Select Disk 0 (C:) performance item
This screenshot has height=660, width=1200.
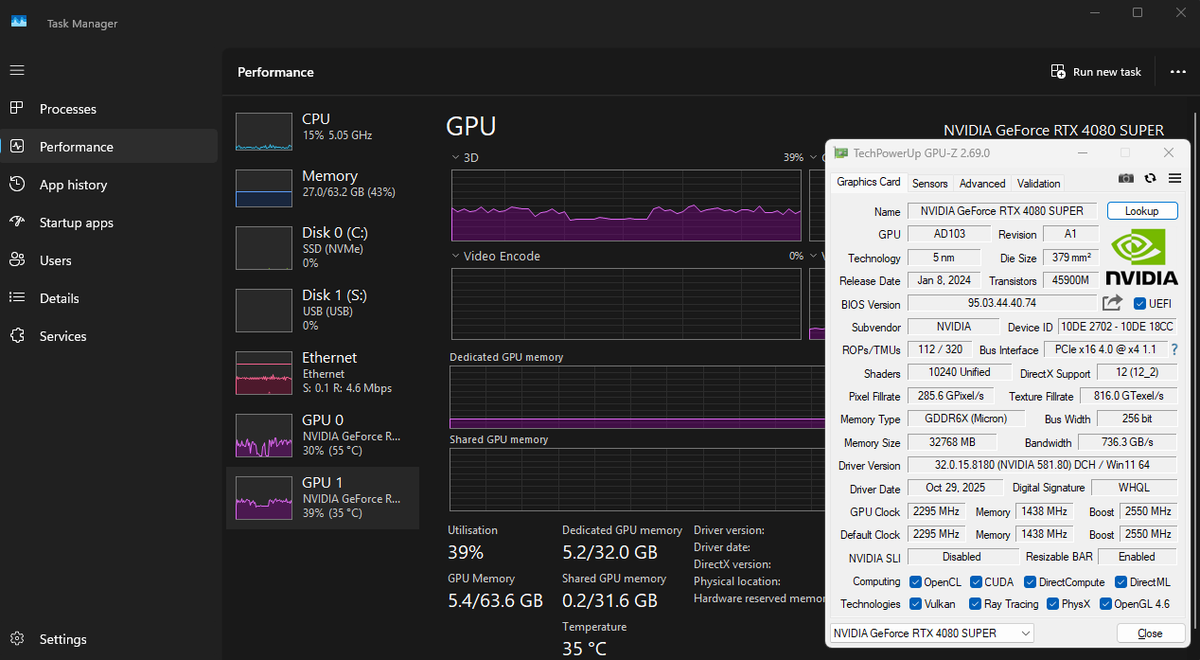click(323, 248)
